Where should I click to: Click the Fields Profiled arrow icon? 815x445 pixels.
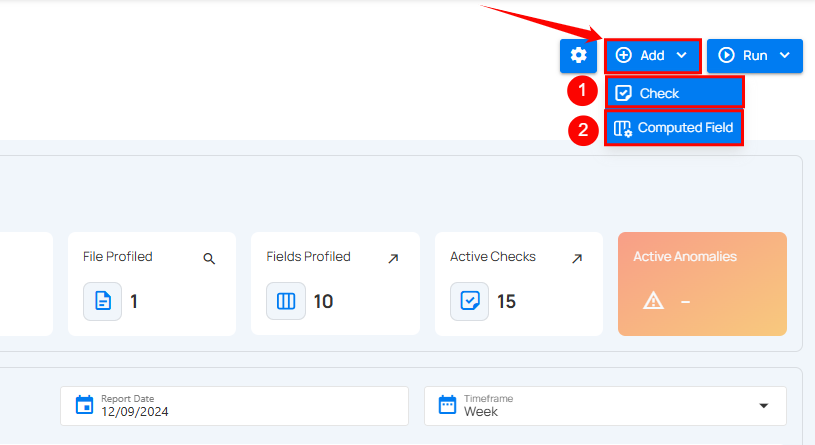[x=393, y=258]
